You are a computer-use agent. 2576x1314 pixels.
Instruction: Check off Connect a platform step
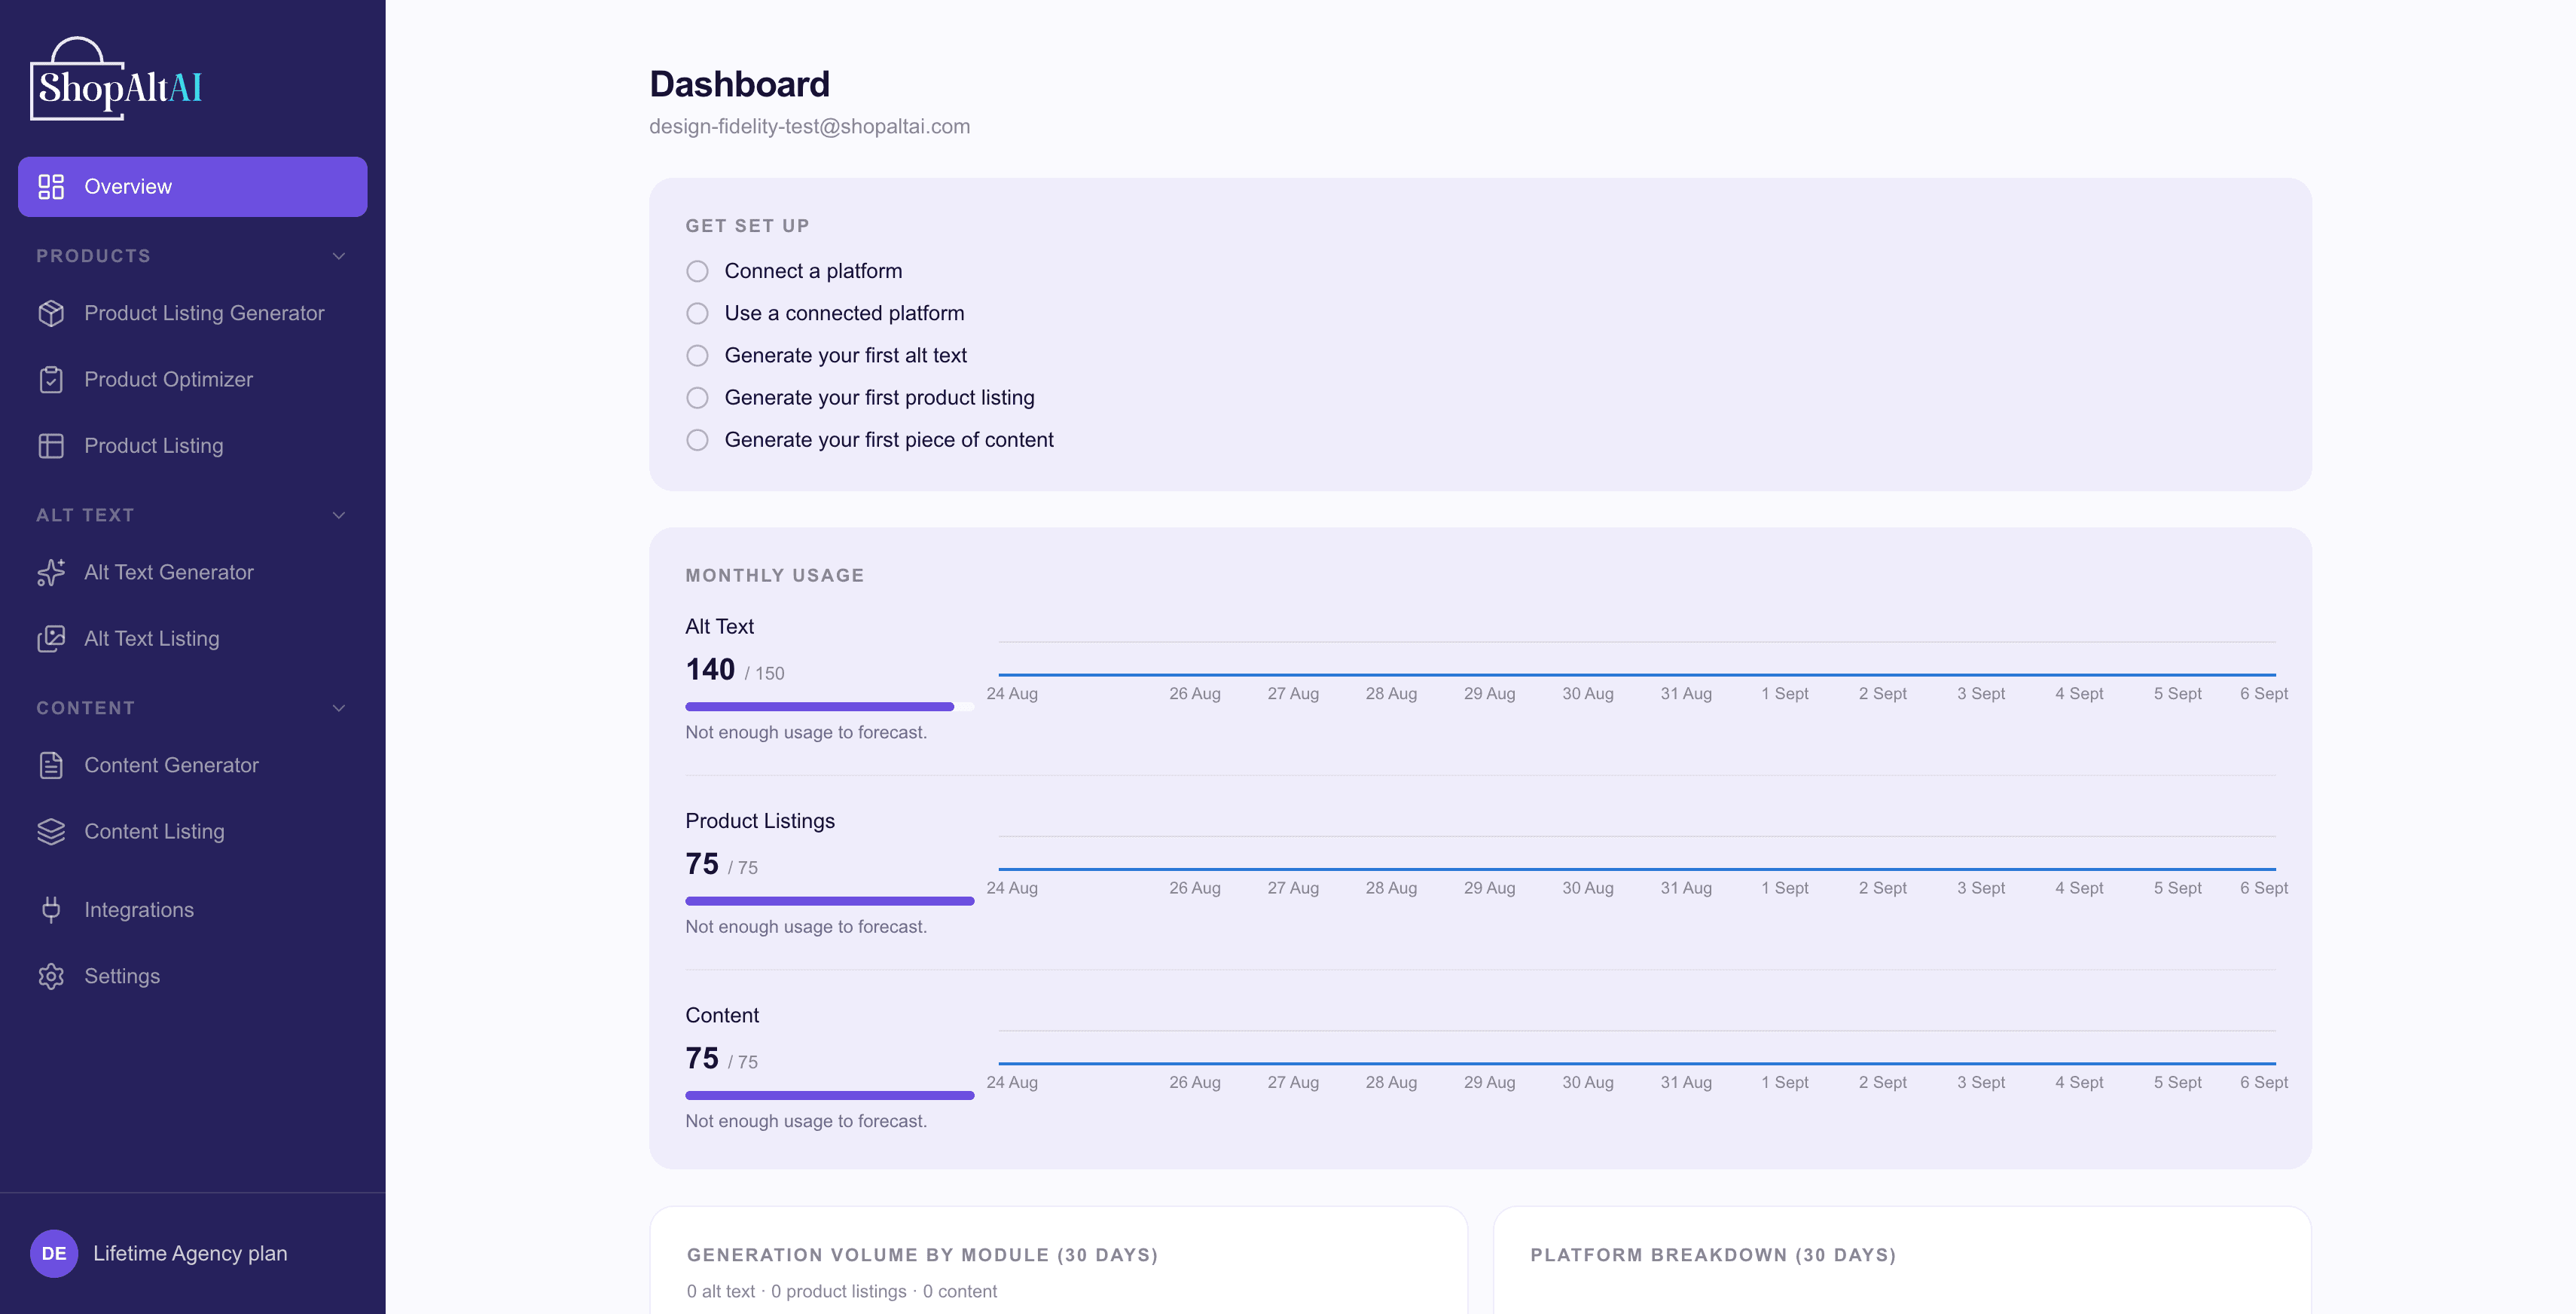click(x=697, y=272)
